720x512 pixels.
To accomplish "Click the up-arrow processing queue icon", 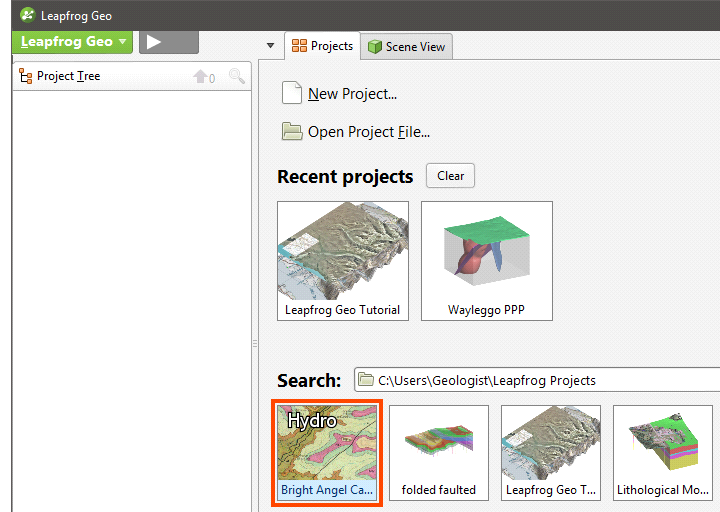I will coord(200,76).
